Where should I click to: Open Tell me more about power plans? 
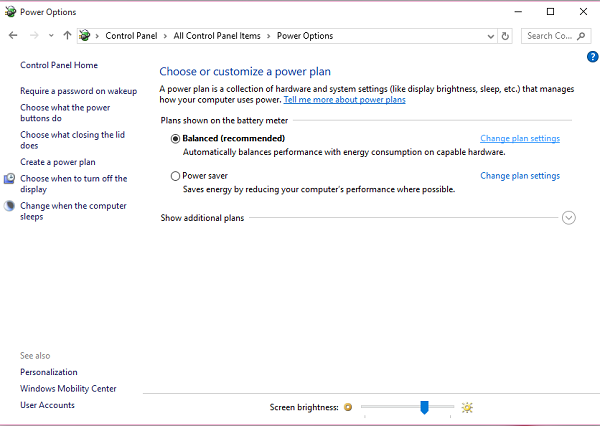344,100
